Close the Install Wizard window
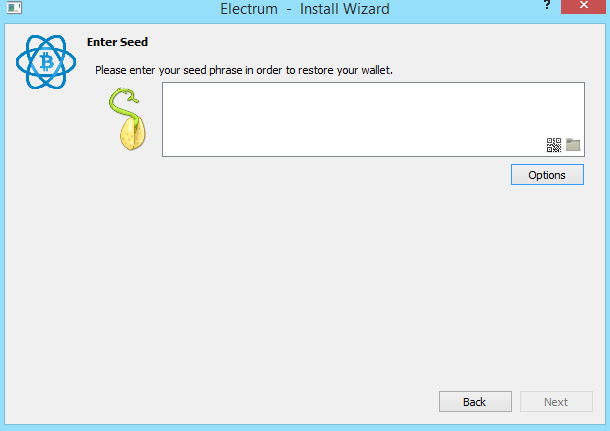 (583, 6)
